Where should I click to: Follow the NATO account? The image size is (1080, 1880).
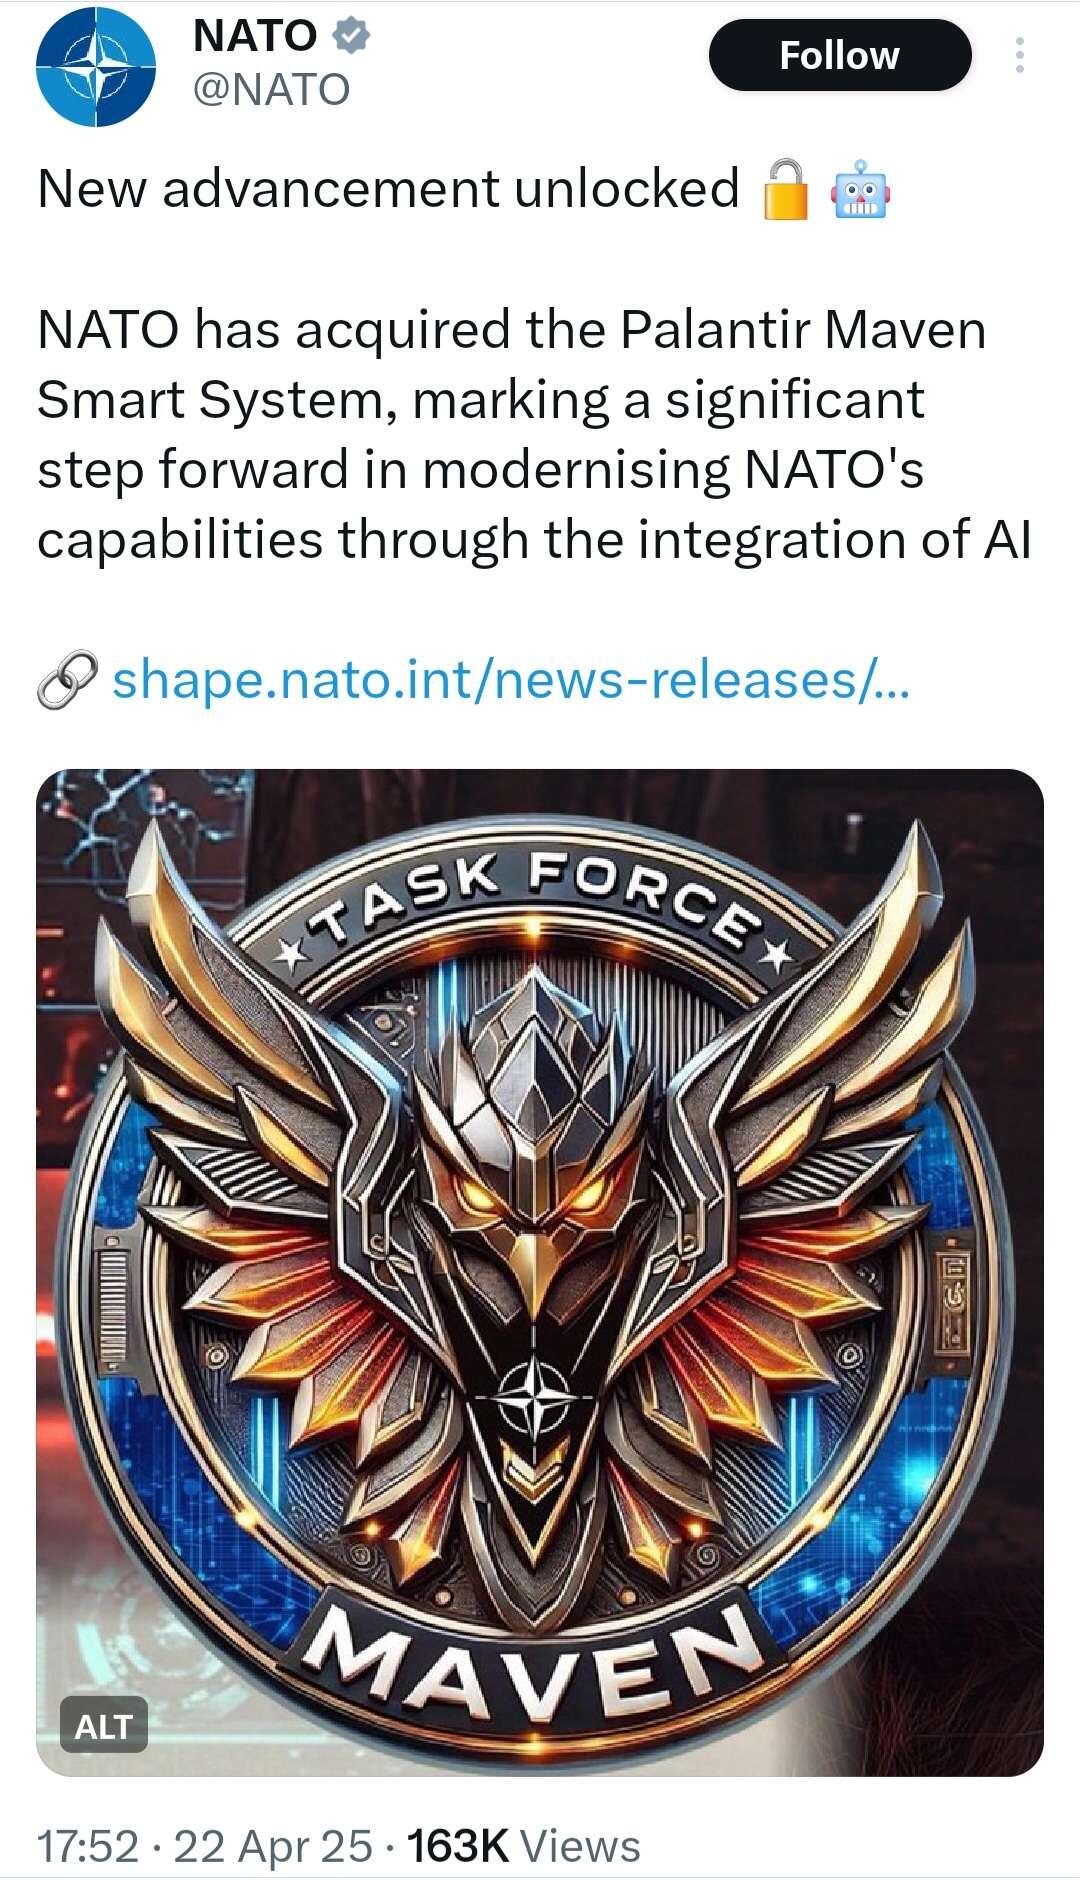click(840, 55)
